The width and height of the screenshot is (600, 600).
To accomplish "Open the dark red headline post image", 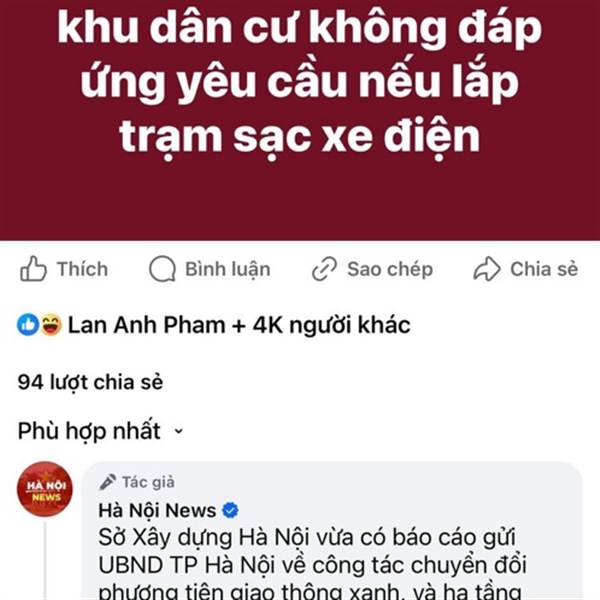I will [300, 120].
